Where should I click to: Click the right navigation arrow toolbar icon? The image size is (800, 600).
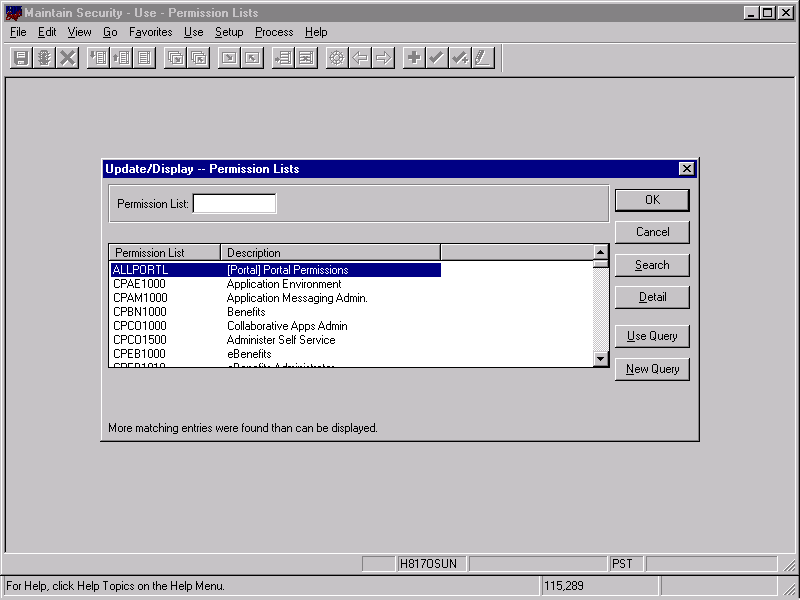pyautogui.click(x=383, y=57)
